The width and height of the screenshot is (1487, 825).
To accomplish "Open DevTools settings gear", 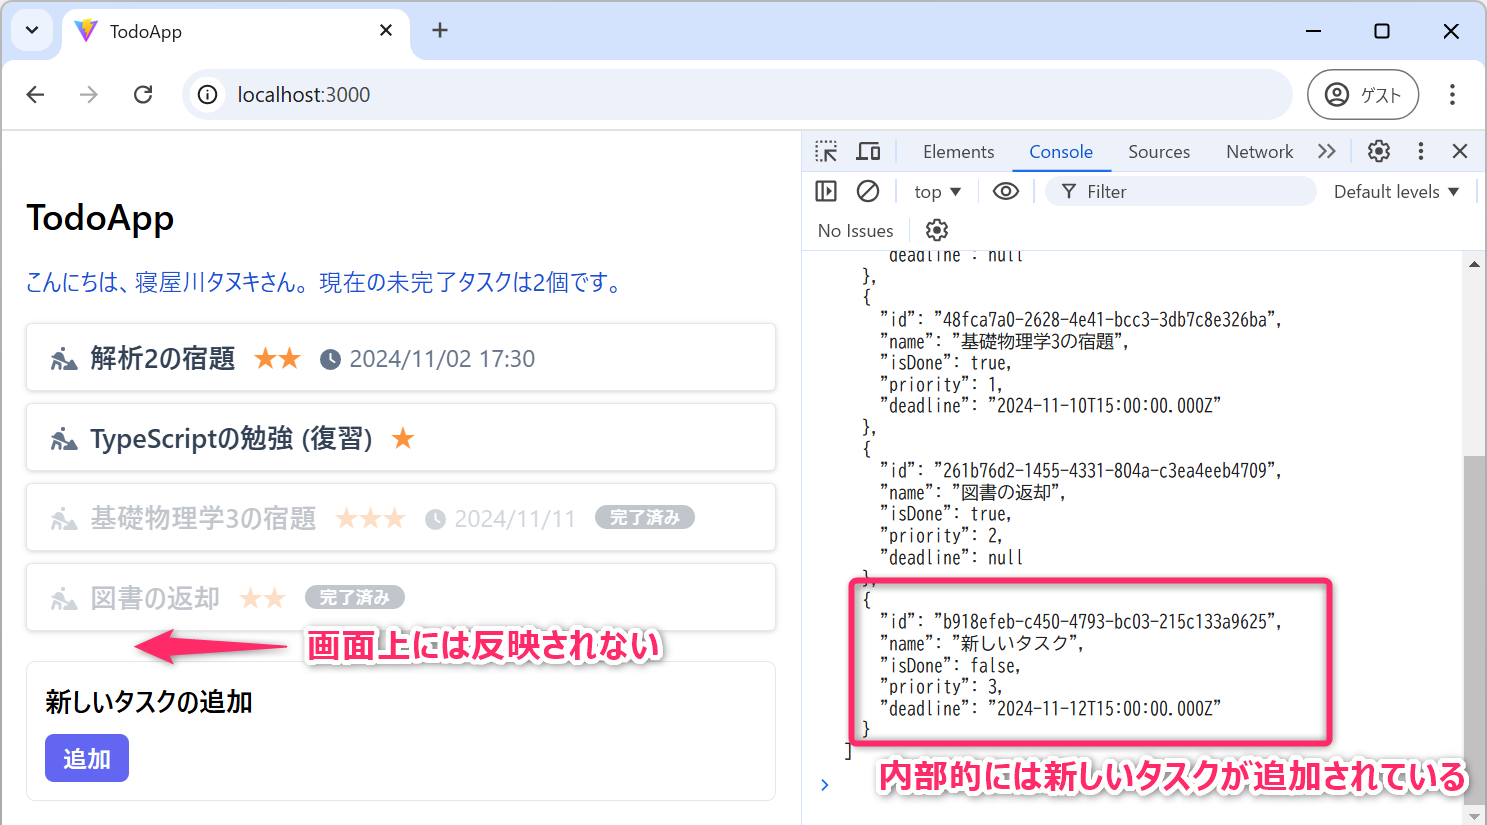I will pyautogui.click(x=1379, y=151).
